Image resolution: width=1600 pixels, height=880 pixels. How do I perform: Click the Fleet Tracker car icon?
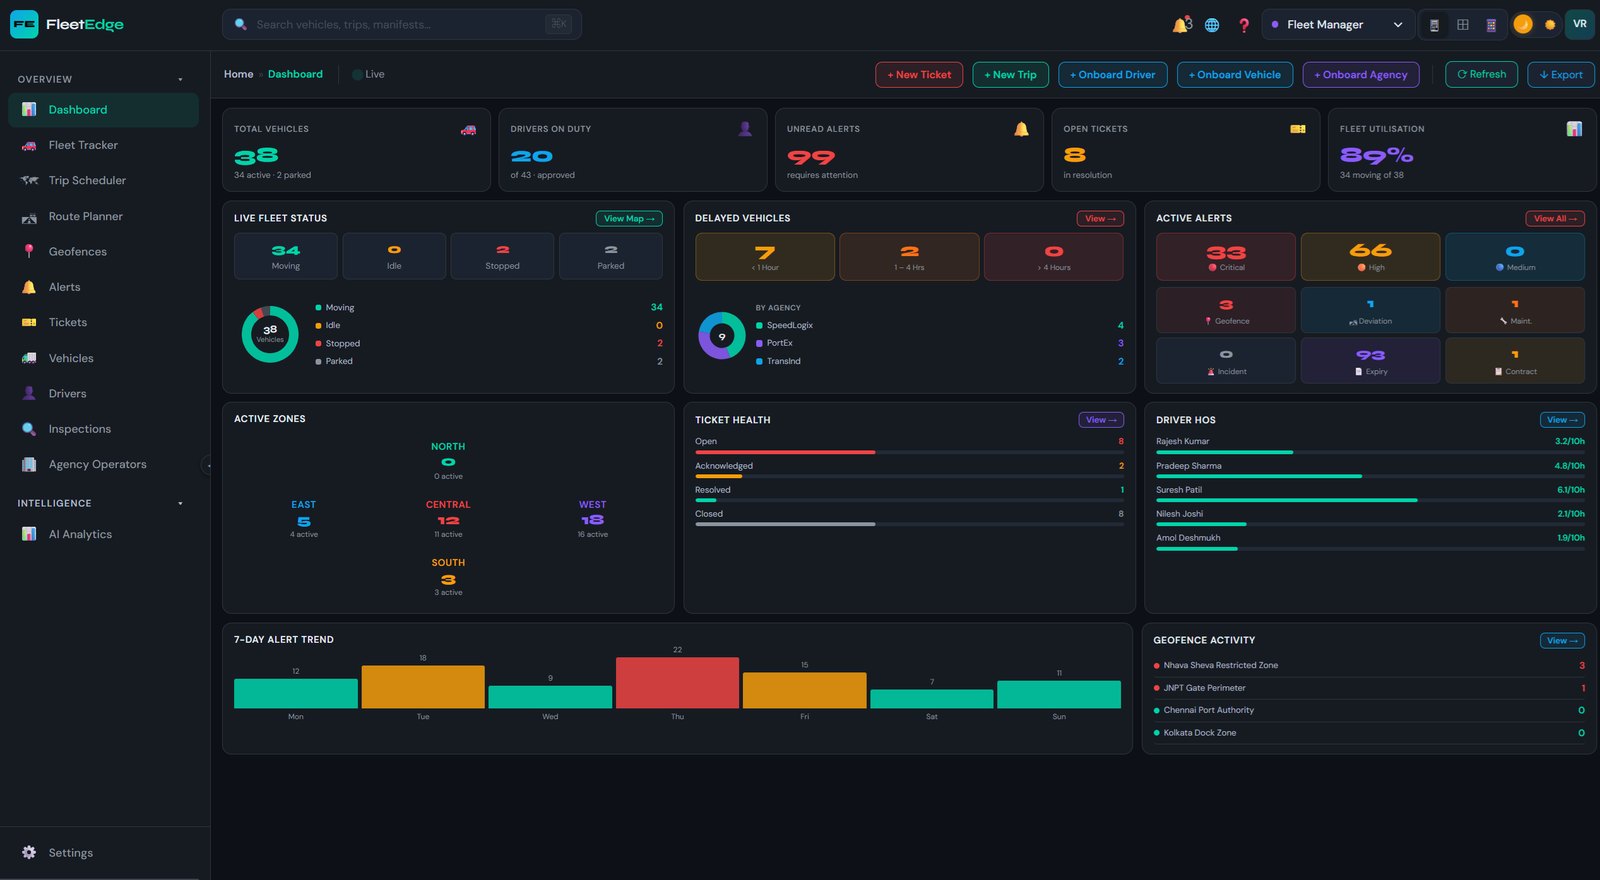tap(29, 145)
